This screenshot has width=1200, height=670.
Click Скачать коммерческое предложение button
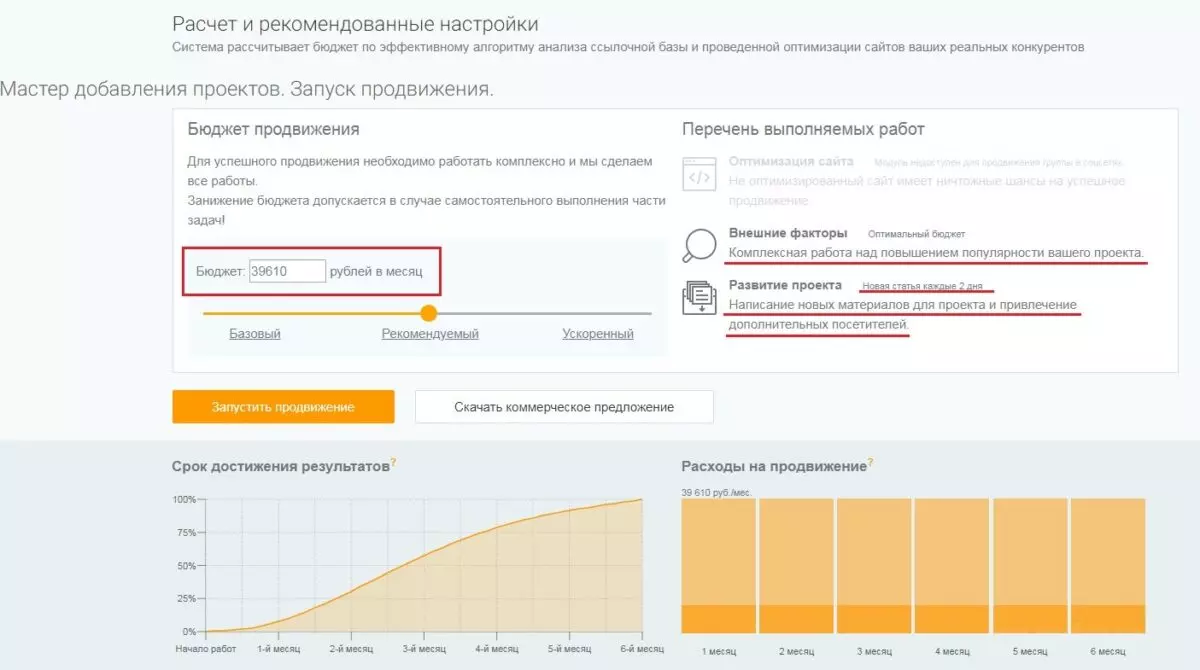point(564,407)
